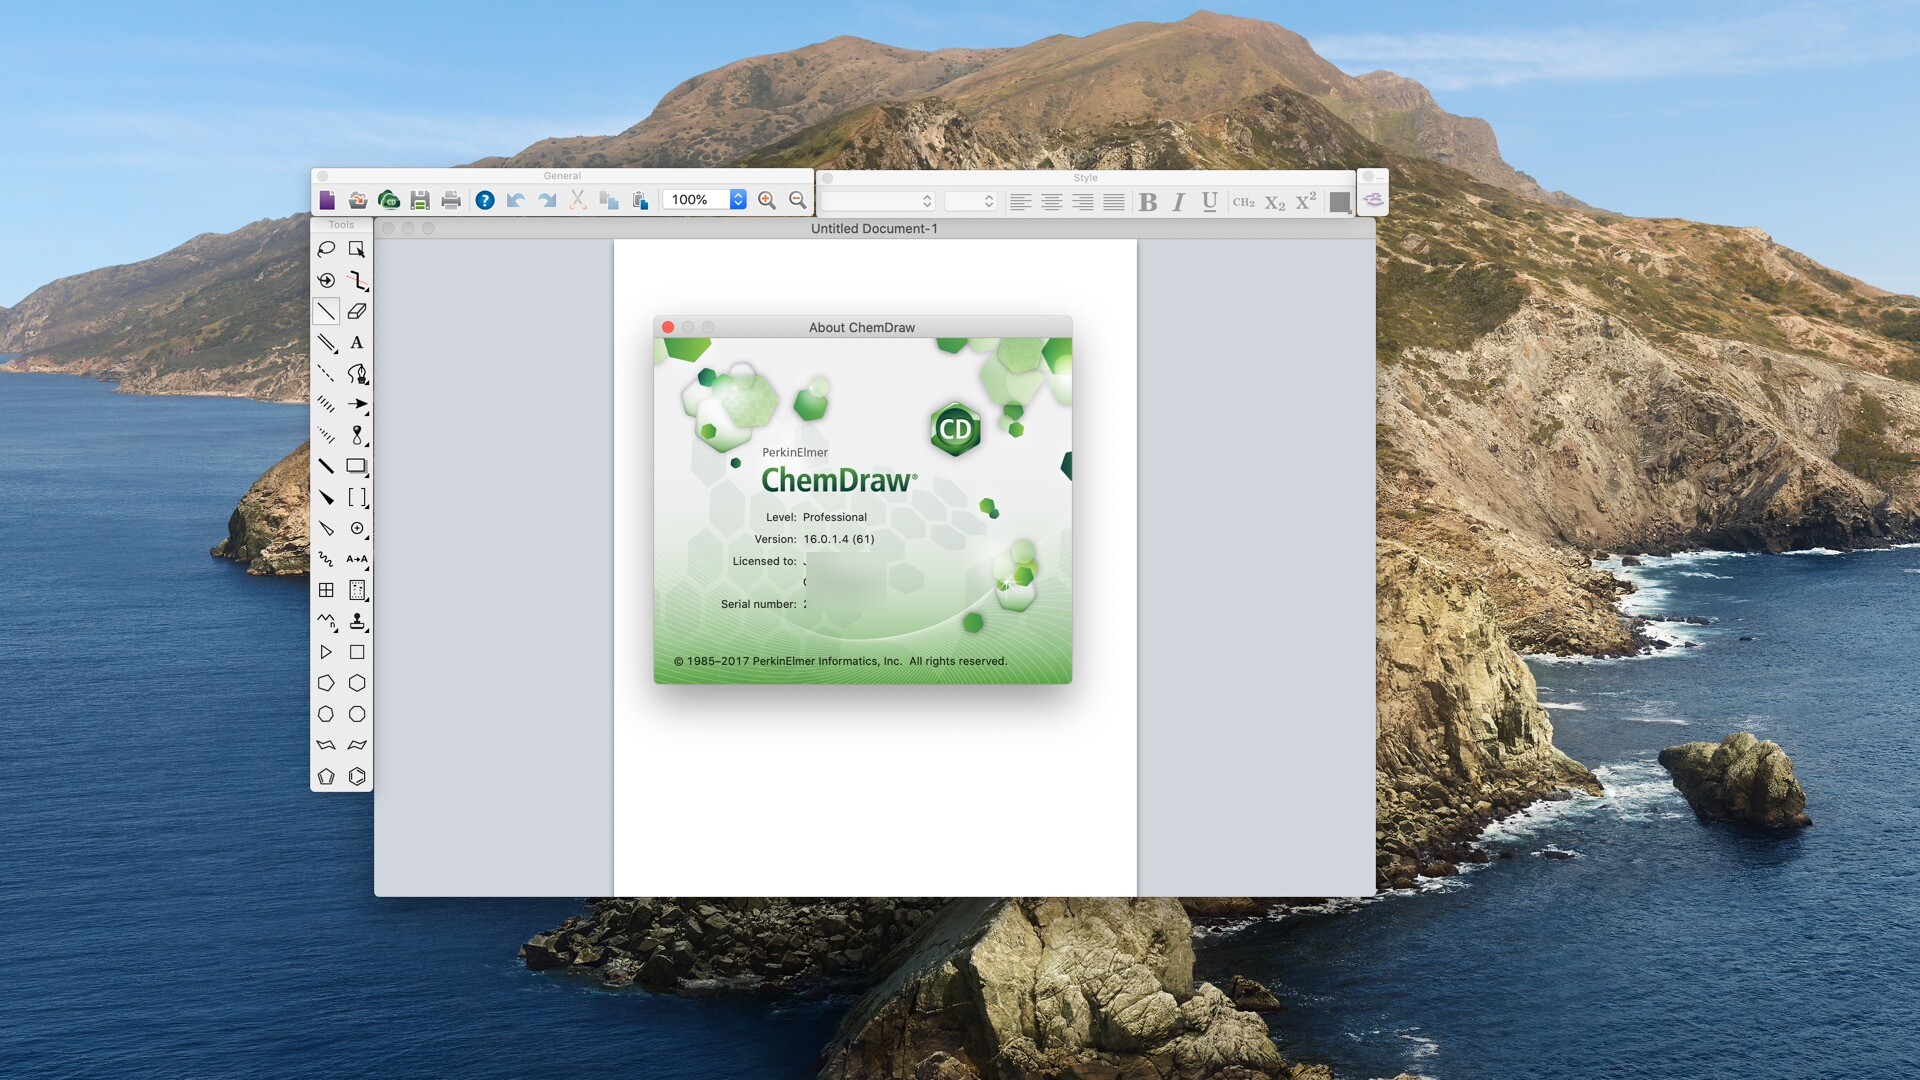Click the Copy icon
Viewport: 1920px width, 1080px height.
coord(609,200)
